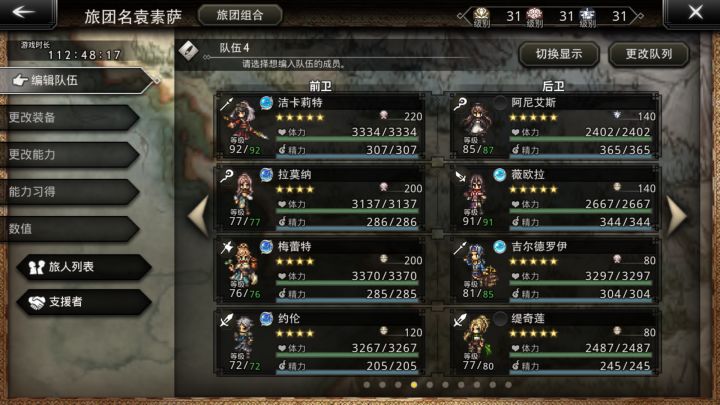Click right chevron beside level indicators
The height and width of the screenshot is (405, 720).
[x=636, y=16]
